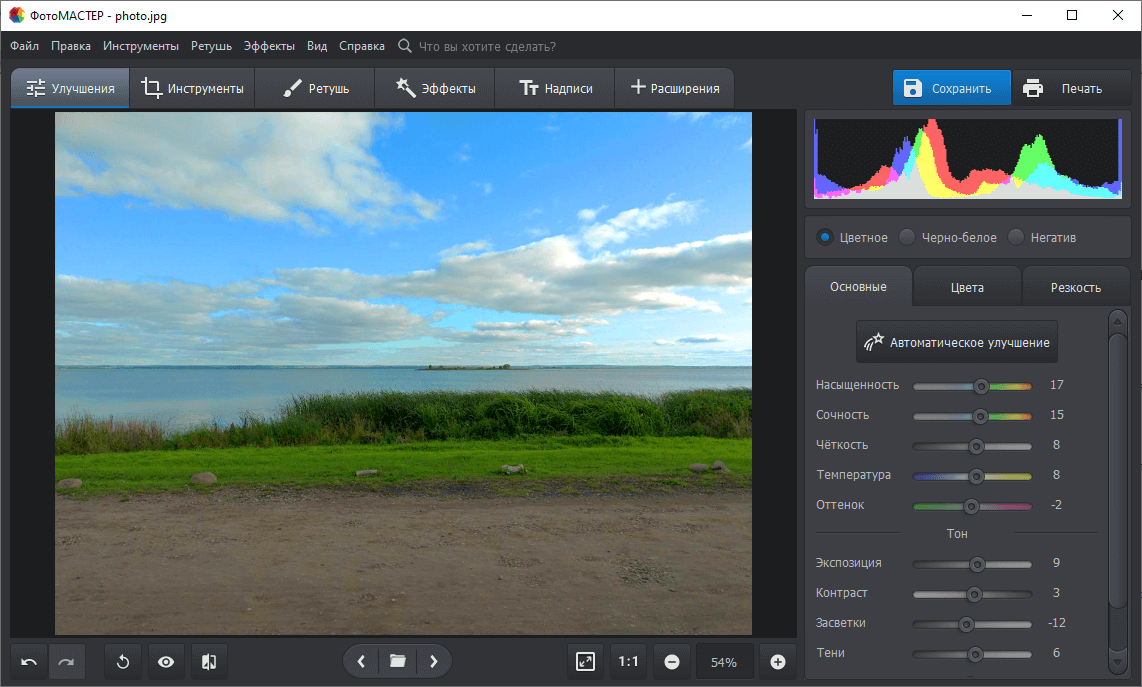
Task: Click the Автоматическое улучшение button
Action: pyautogui.click(x=957, y=342)
